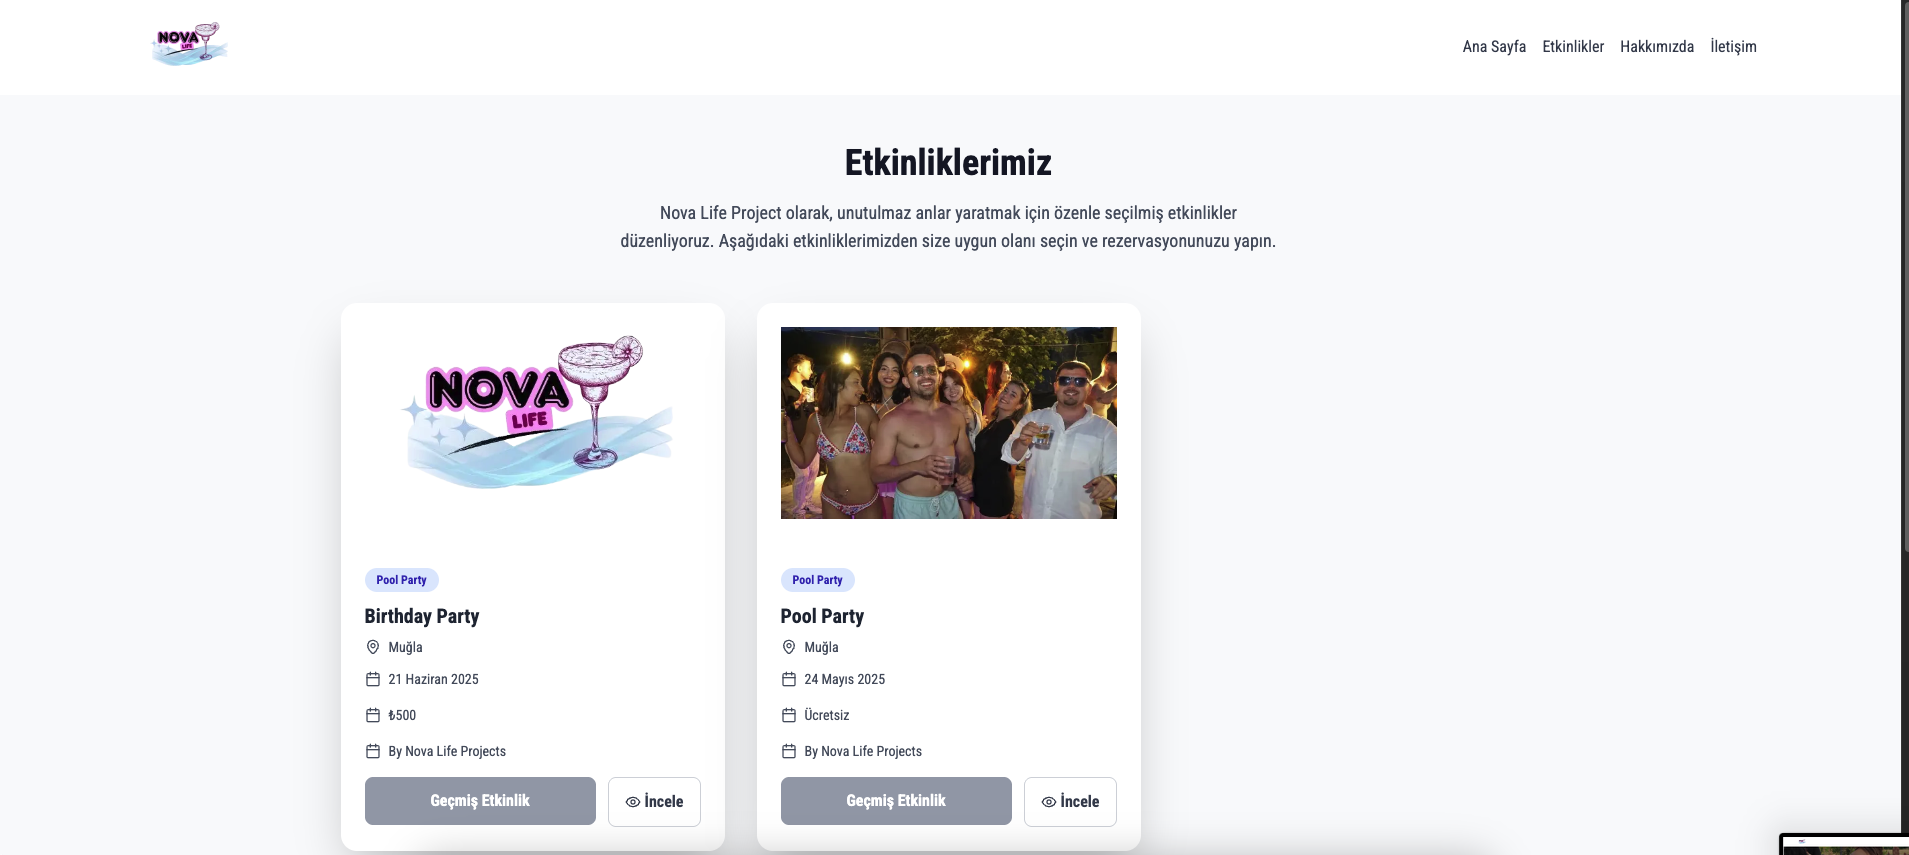The width and height of the screenshot is (1909, 855).
Task: Click the Birthday Party event title
Action: pyautogui.click(x=422, y=616)
